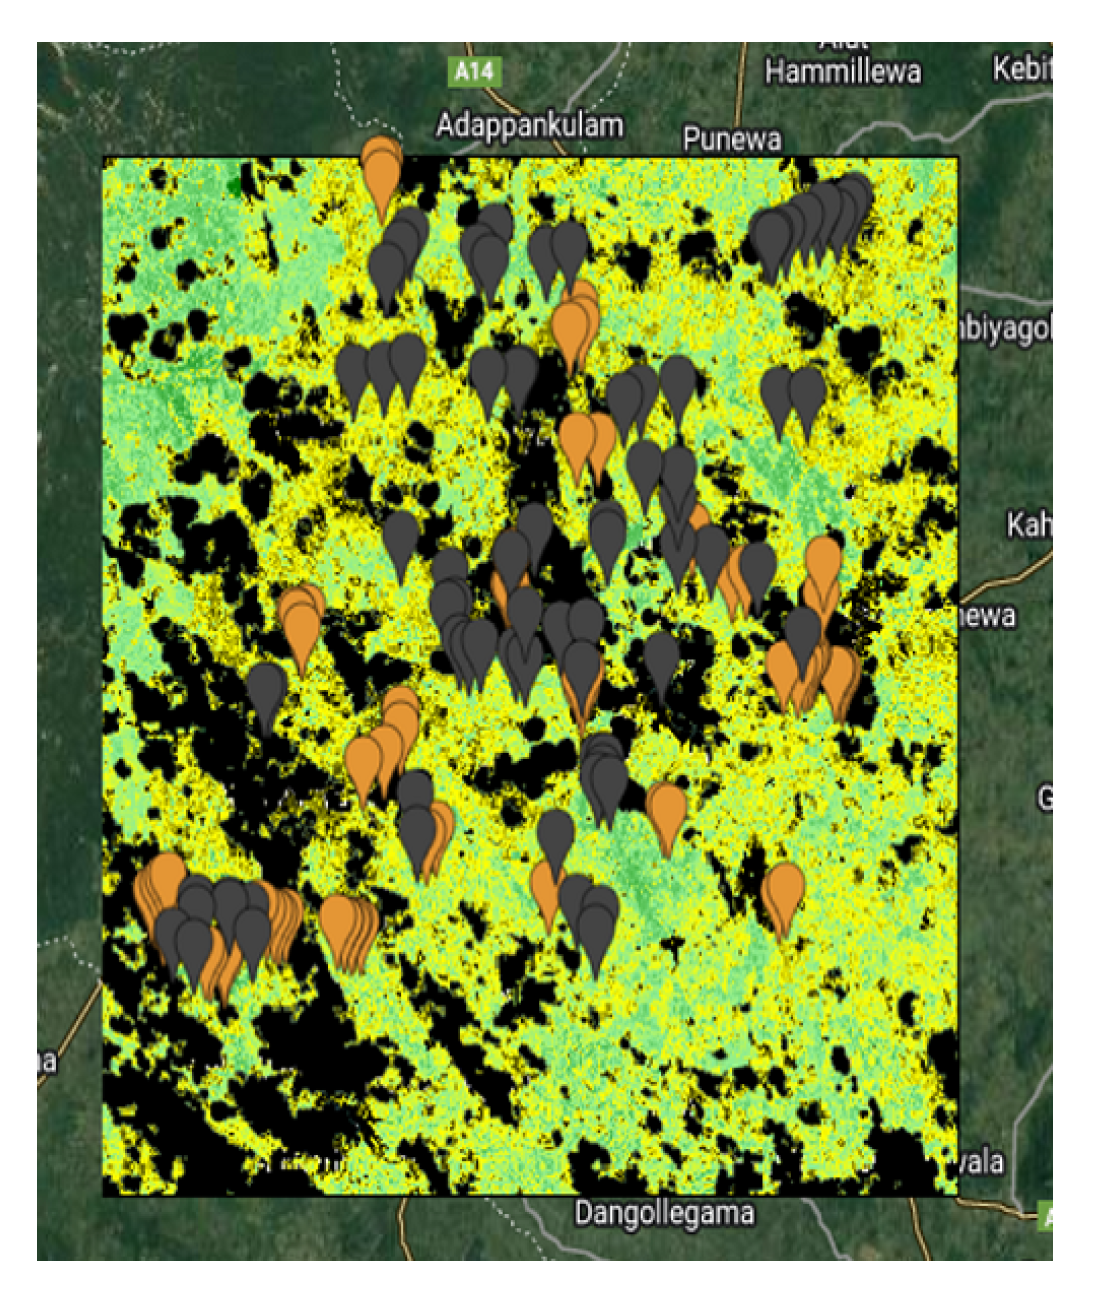Image resolution: width=1098 pixels, height=1303 pixels.
Task: Select the orange marker pair left of center
Action: tap(301, 622)
